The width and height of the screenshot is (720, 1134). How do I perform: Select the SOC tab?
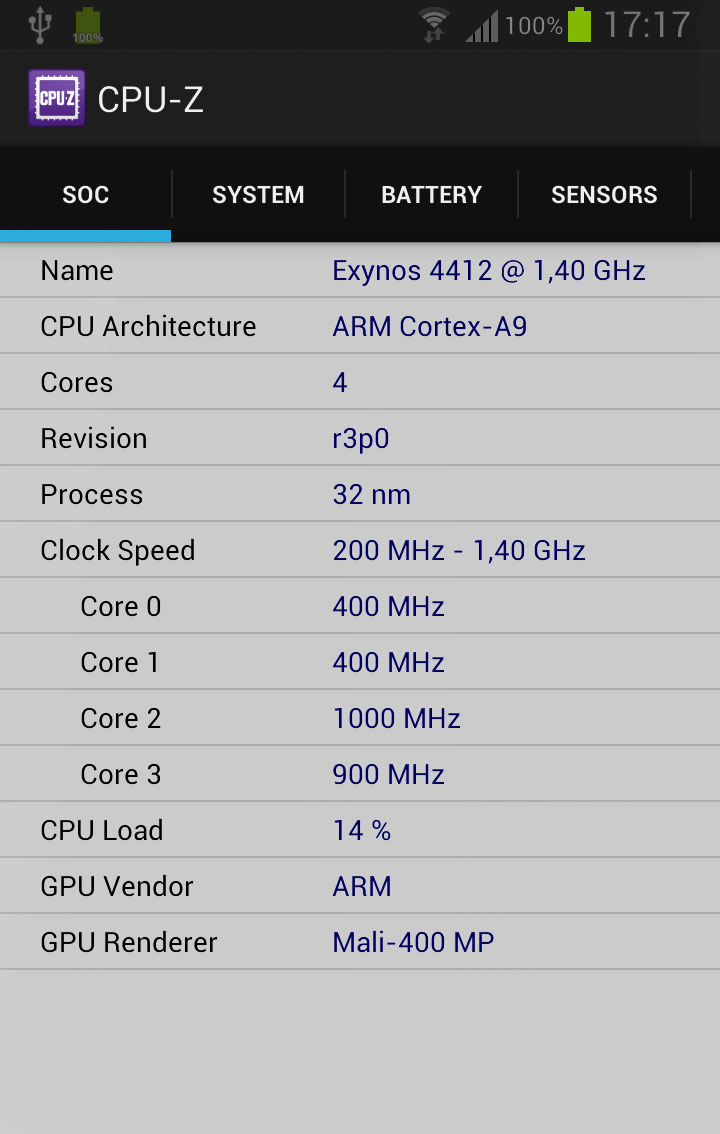point(86,195)
